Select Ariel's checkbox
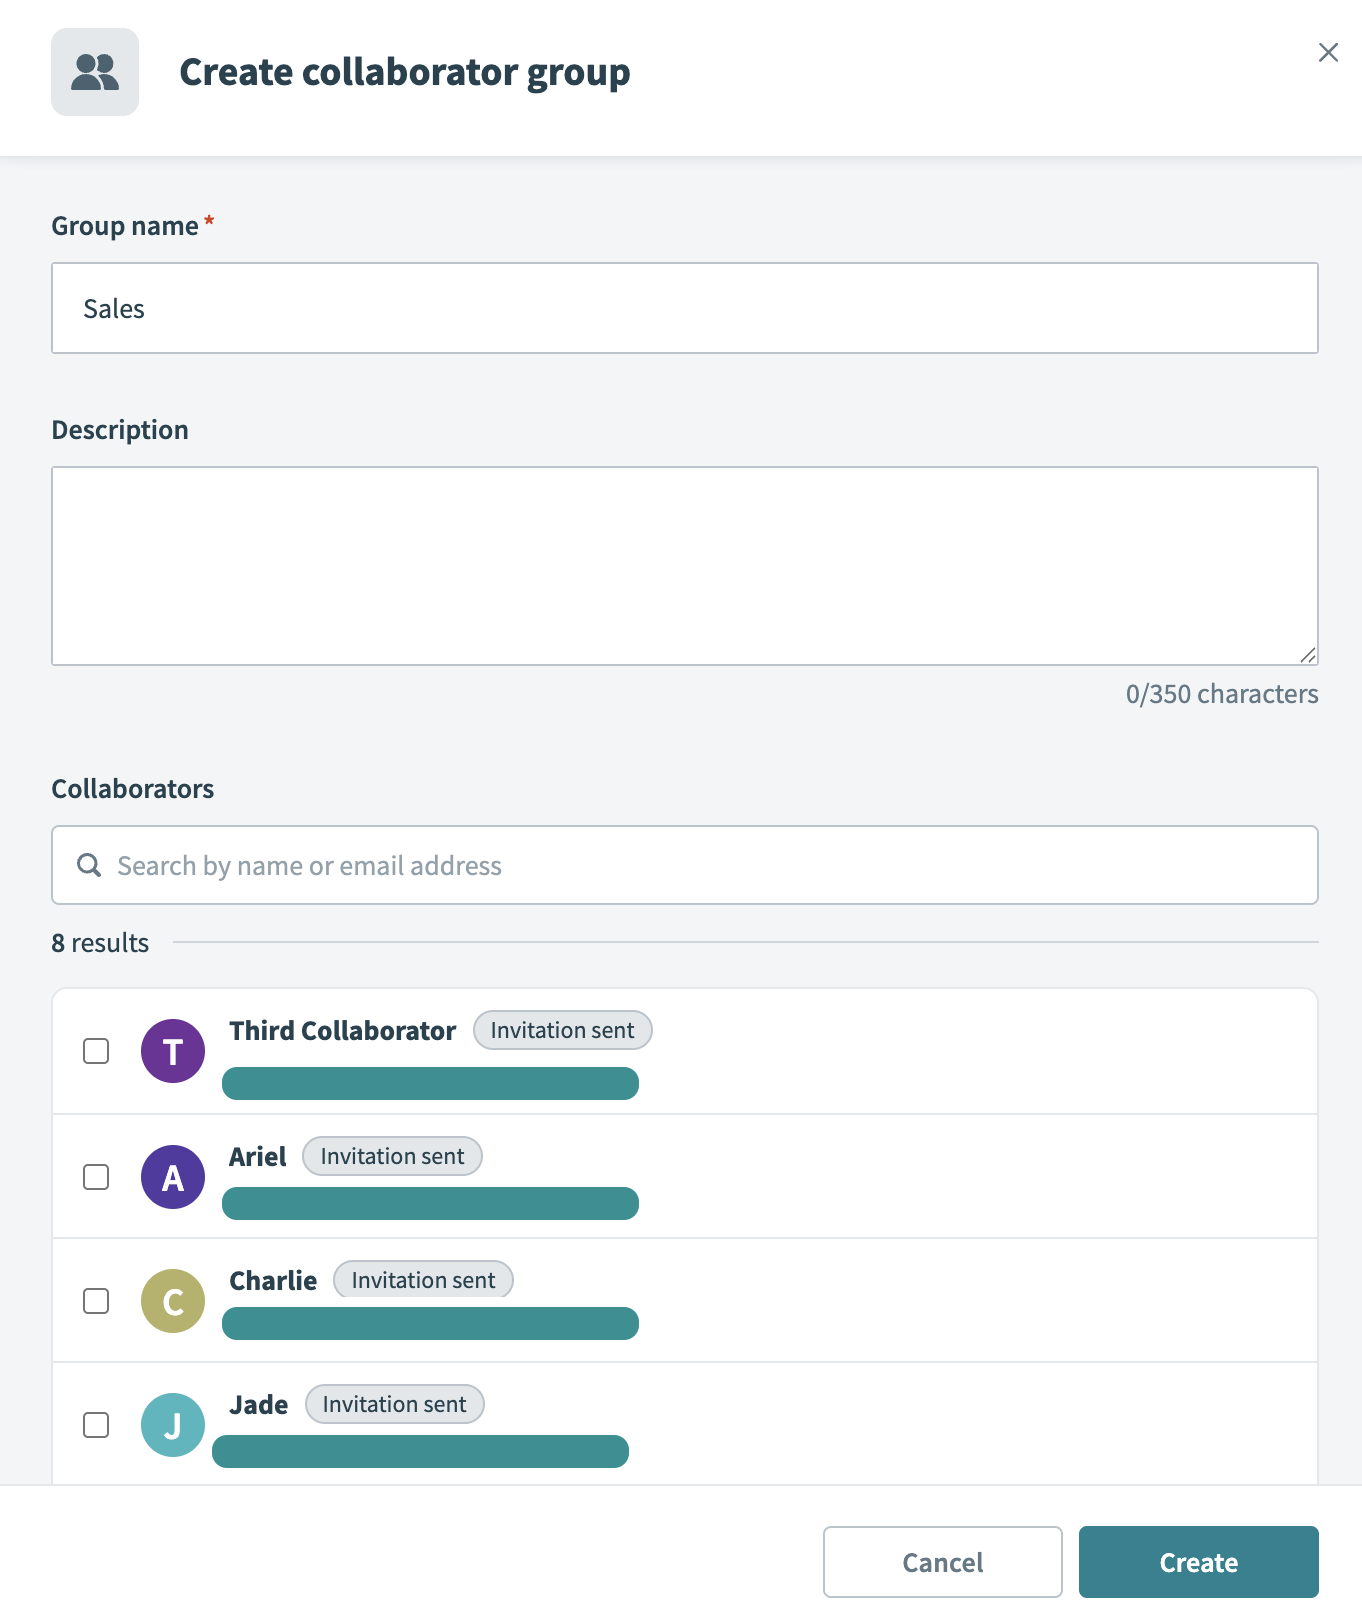This screenshot has width=1362, height=1624. click(96, 1176)
